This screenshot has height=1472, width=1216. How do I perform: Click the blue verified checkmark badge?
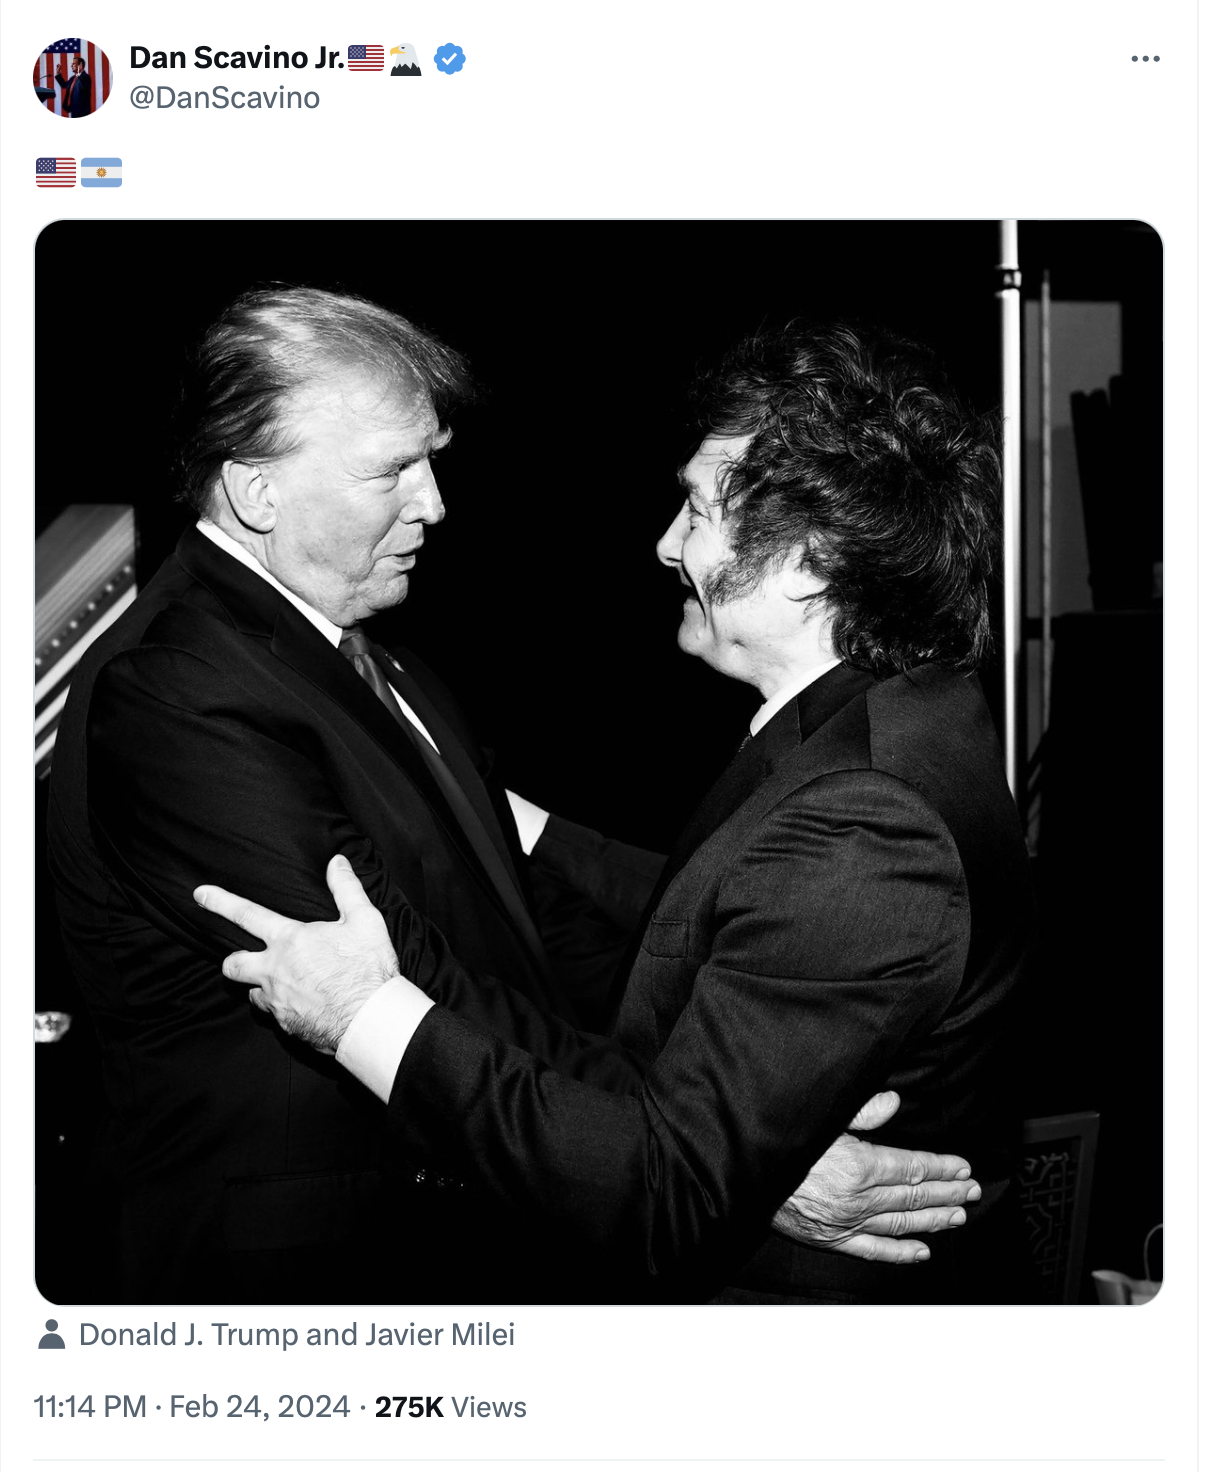(x=450, y=59)
